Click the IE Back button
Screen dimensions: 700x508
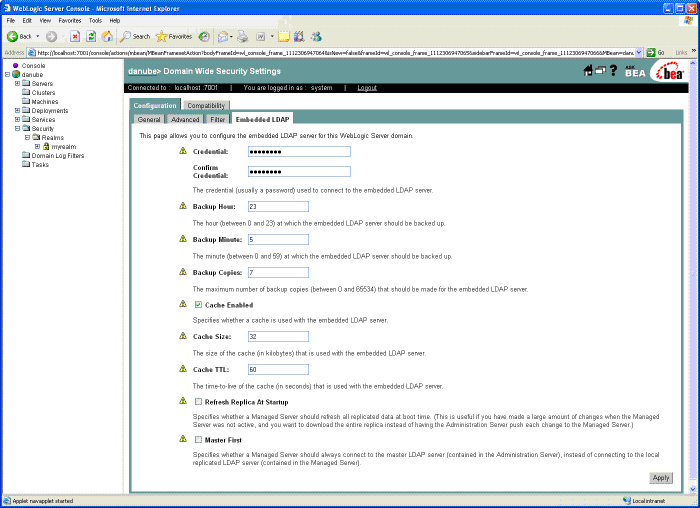[19, 37]
